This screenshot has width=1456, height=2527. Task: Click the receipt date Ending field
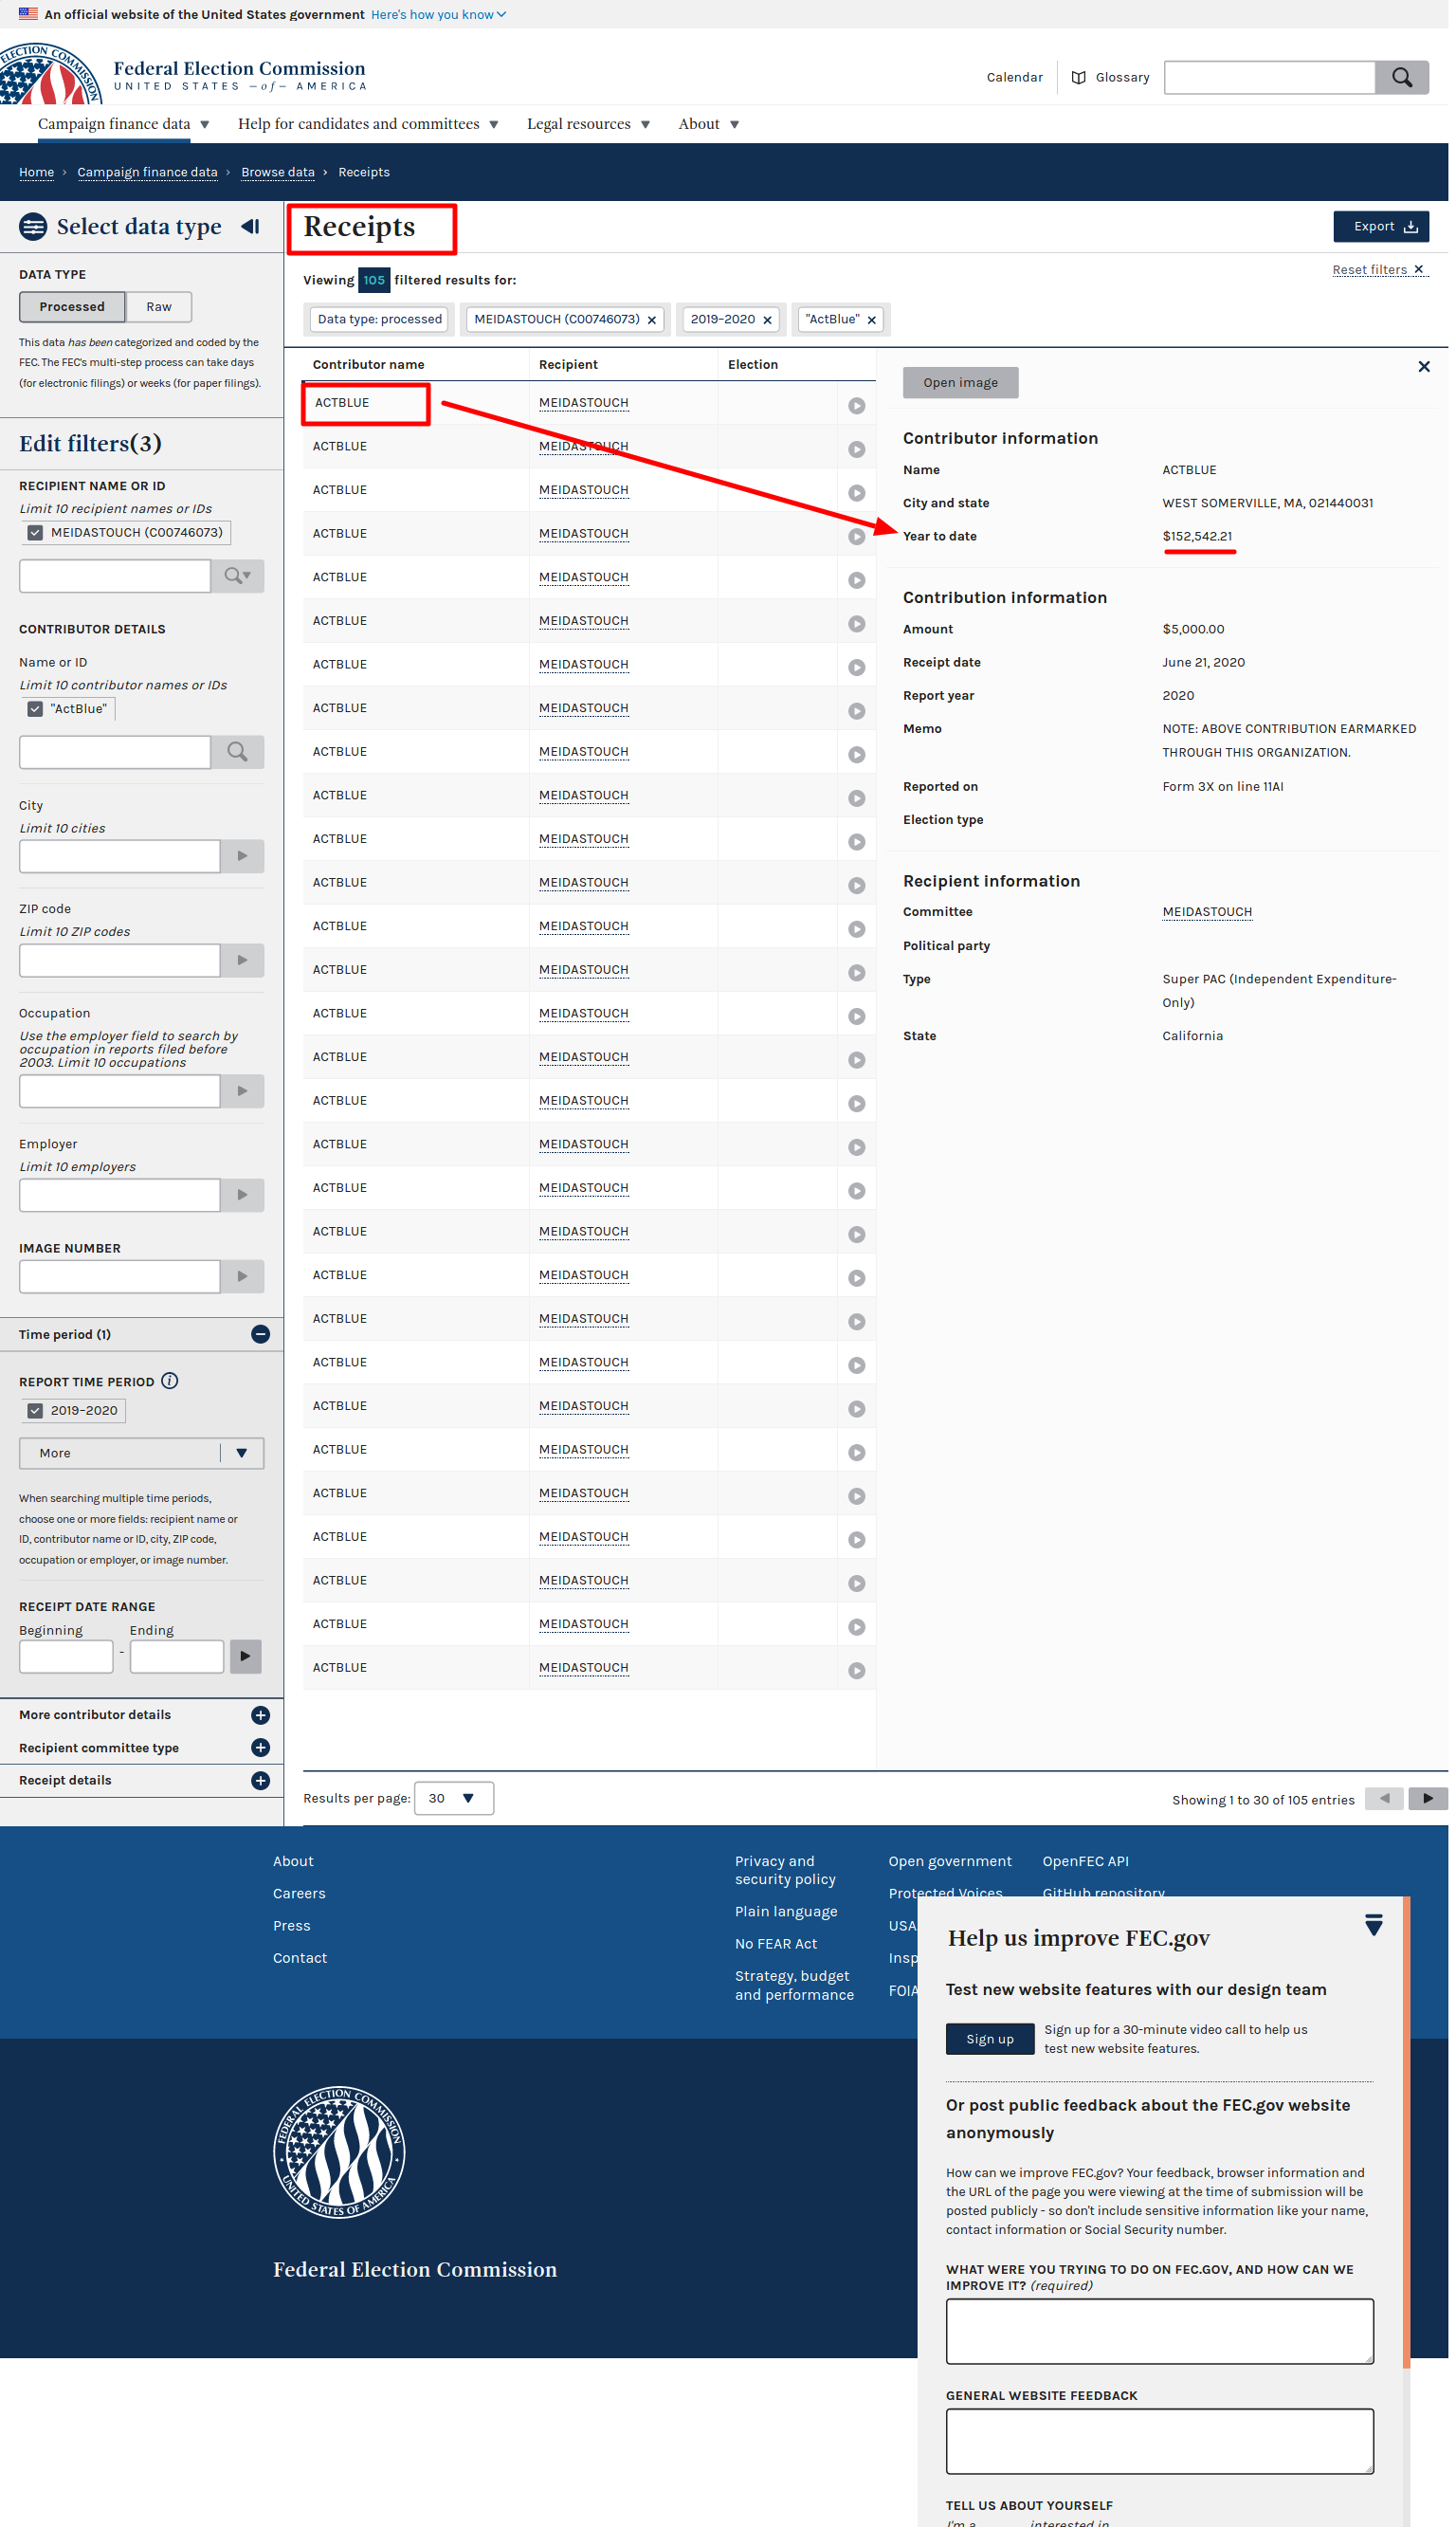[x=176, y=1656]
